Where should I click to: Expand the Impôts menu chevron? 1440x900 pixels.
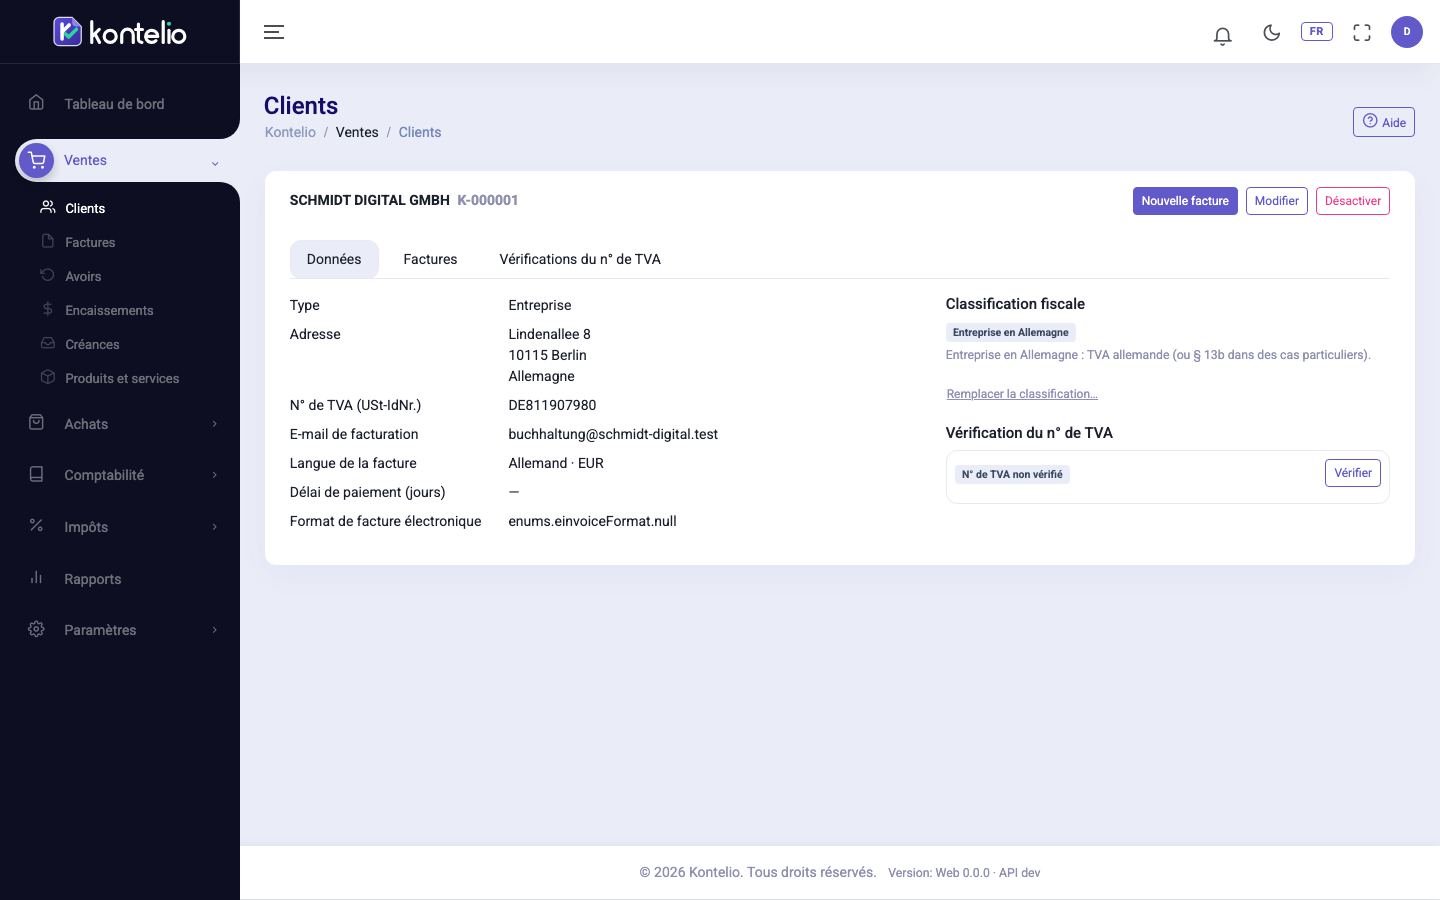coord(215,527)
